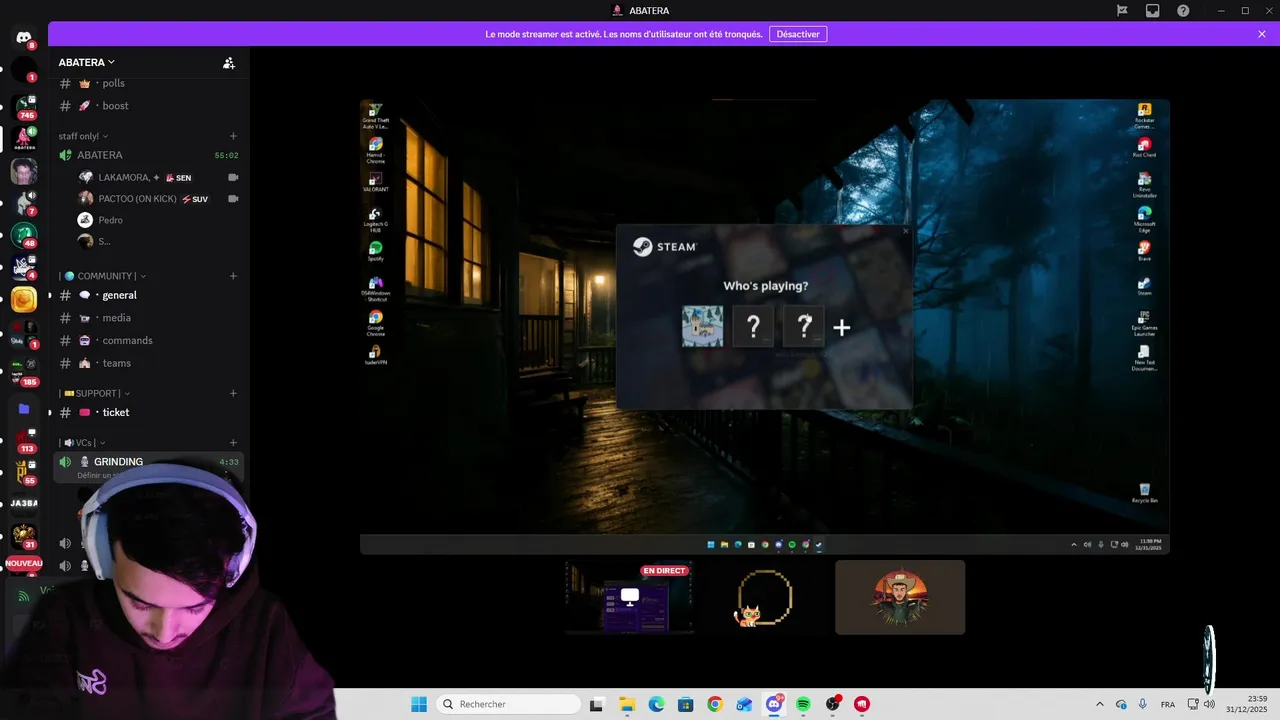The image size is (1280, 720).
Task: Collapse the staff only! category
Action: click(83, 136)
